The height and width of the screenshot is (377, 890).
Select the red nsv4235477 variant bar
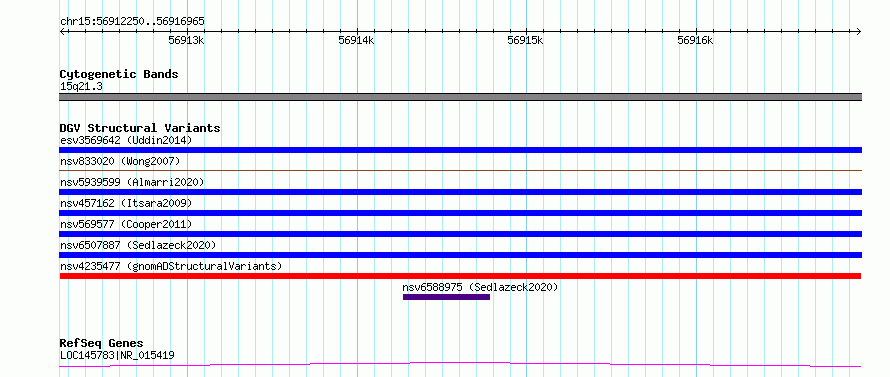(460, 276)
